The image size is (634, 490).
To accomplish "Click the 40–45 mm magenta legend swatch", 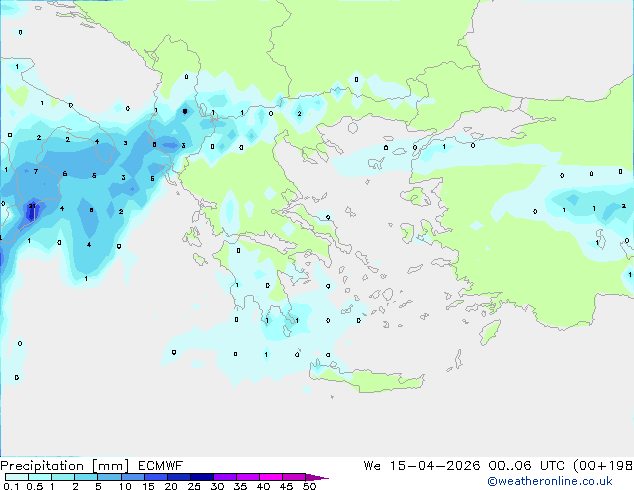I will click(x=271, y=477).
